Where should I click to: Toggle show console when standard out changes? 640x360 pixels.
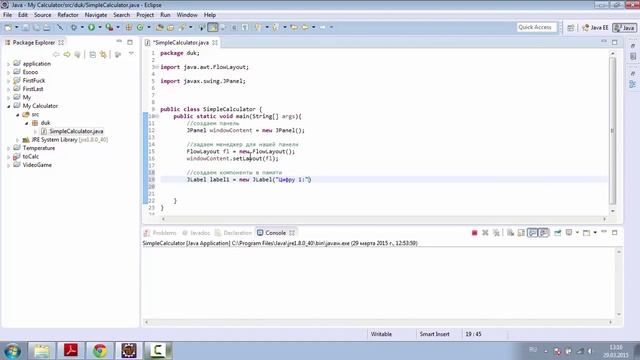(x=532, y=233)
